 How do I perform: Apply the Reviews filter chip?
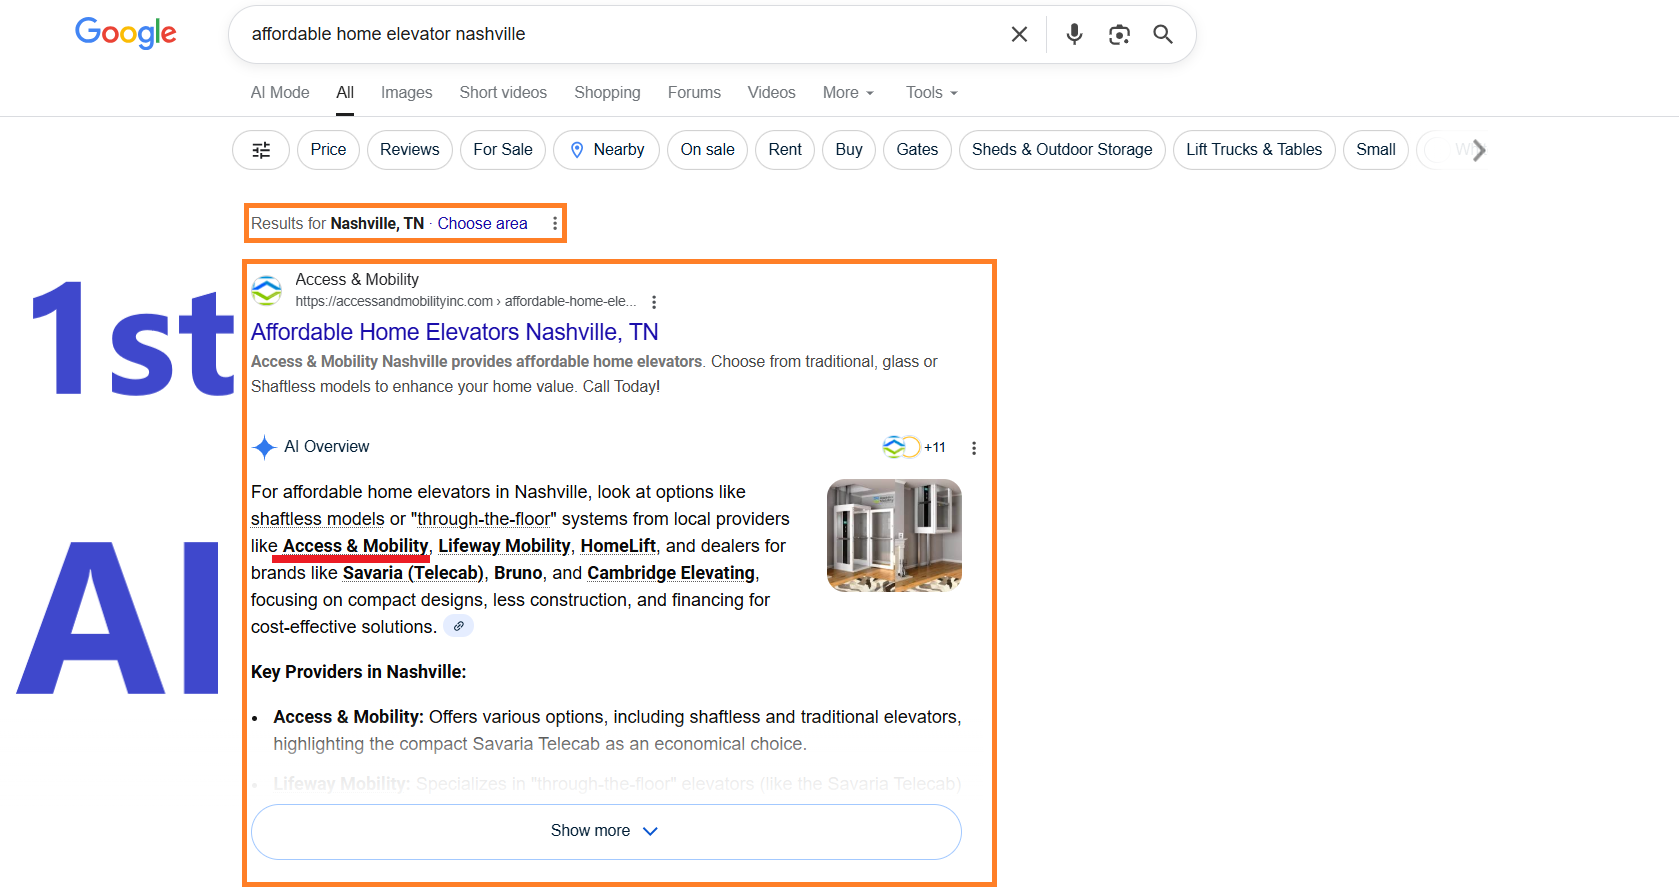pos(410,150)
